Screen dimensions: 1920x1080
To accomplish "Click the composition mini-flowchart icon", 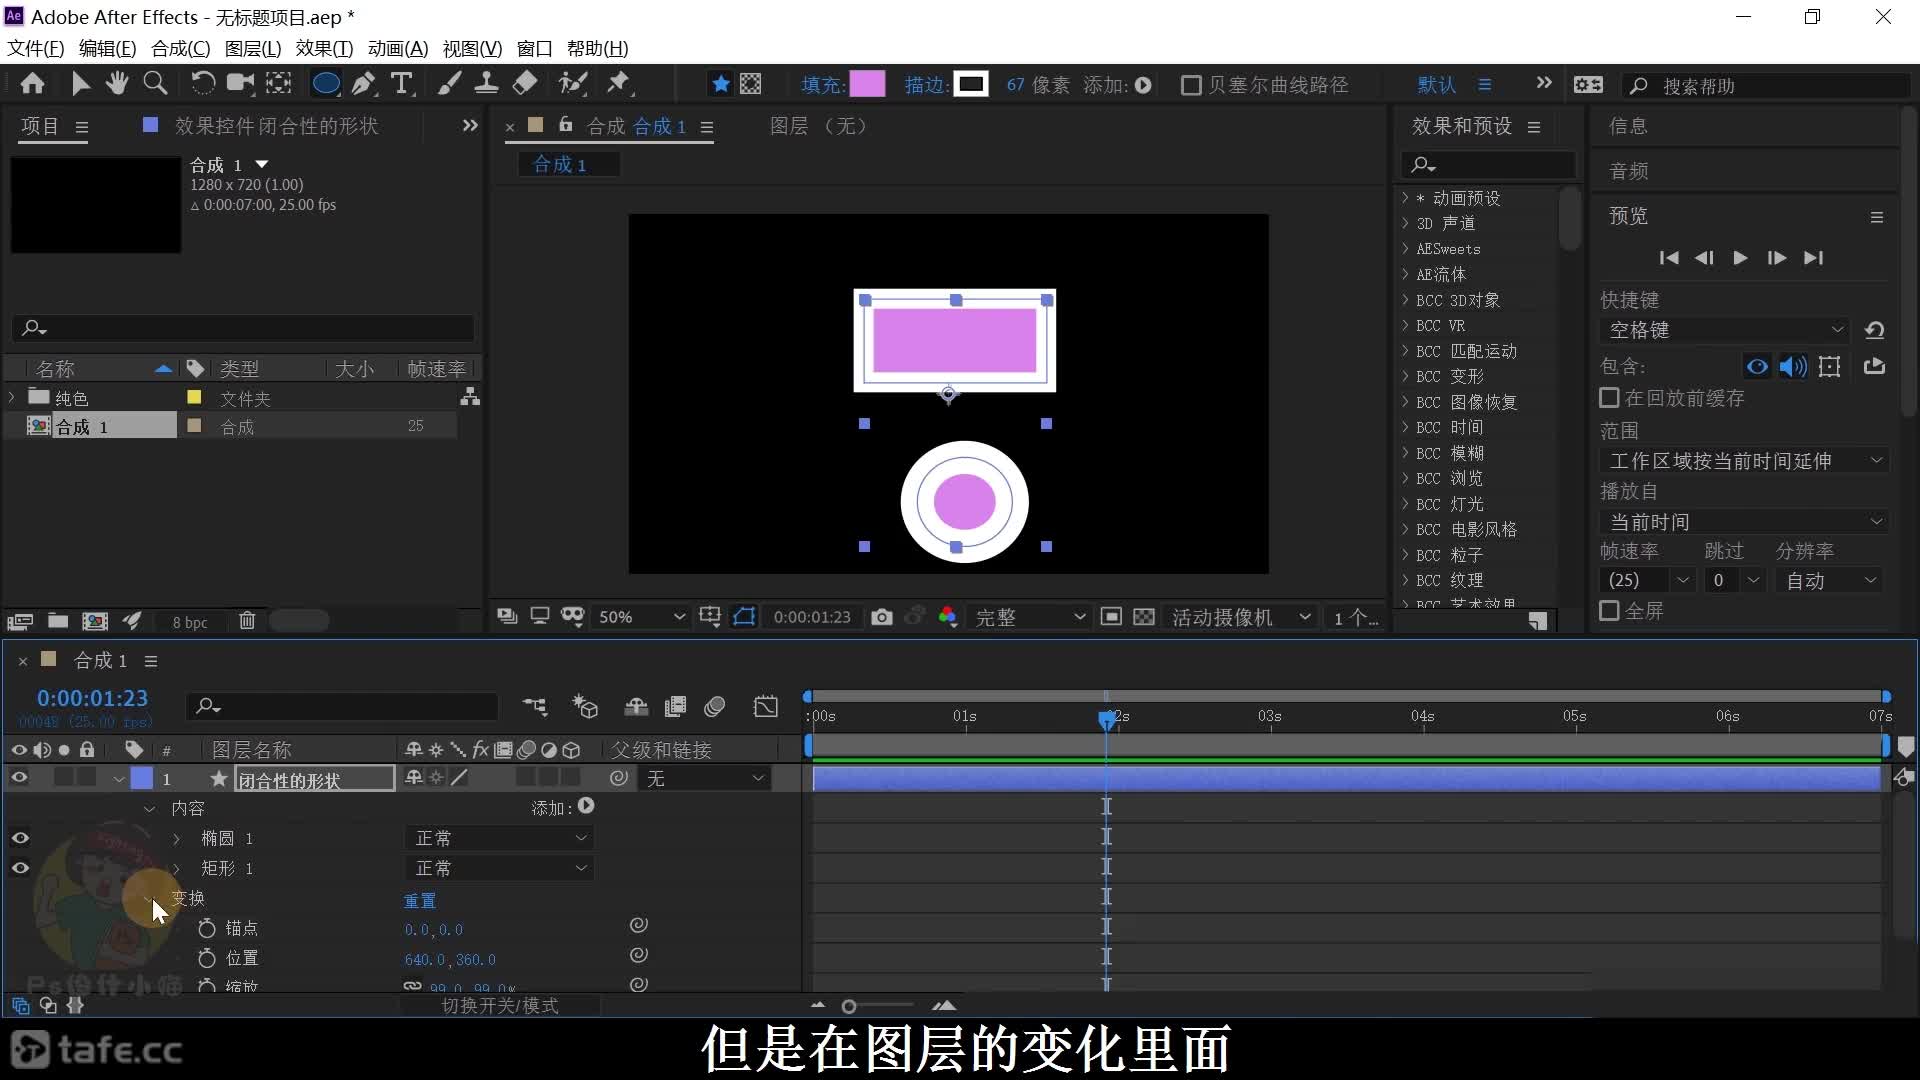I will 535,707.
